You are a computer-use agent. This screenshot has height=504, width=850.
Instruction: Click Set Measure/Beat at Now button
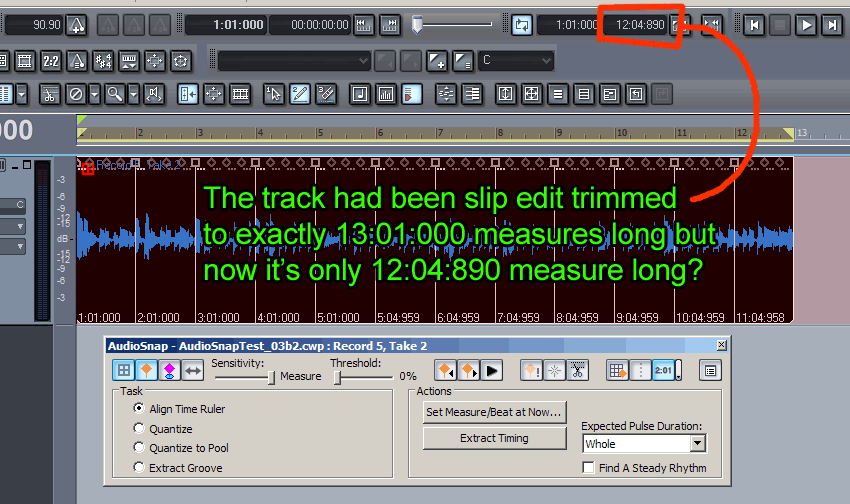click(x=494, y=411)
